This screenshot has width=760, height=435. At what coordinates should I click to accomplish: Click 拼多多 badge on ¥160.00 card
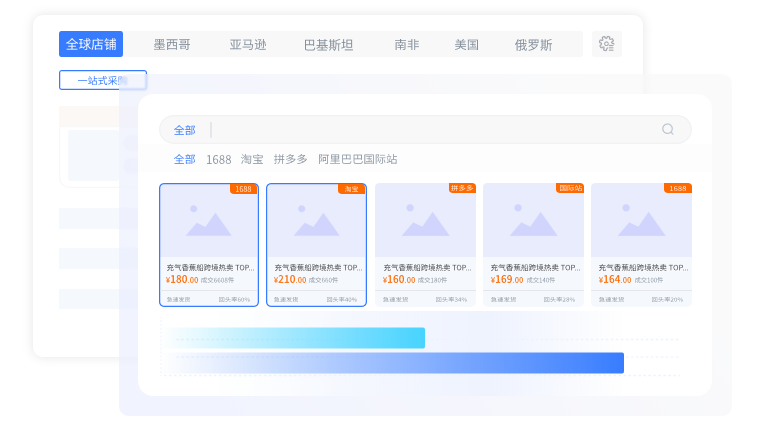[461, 188]
